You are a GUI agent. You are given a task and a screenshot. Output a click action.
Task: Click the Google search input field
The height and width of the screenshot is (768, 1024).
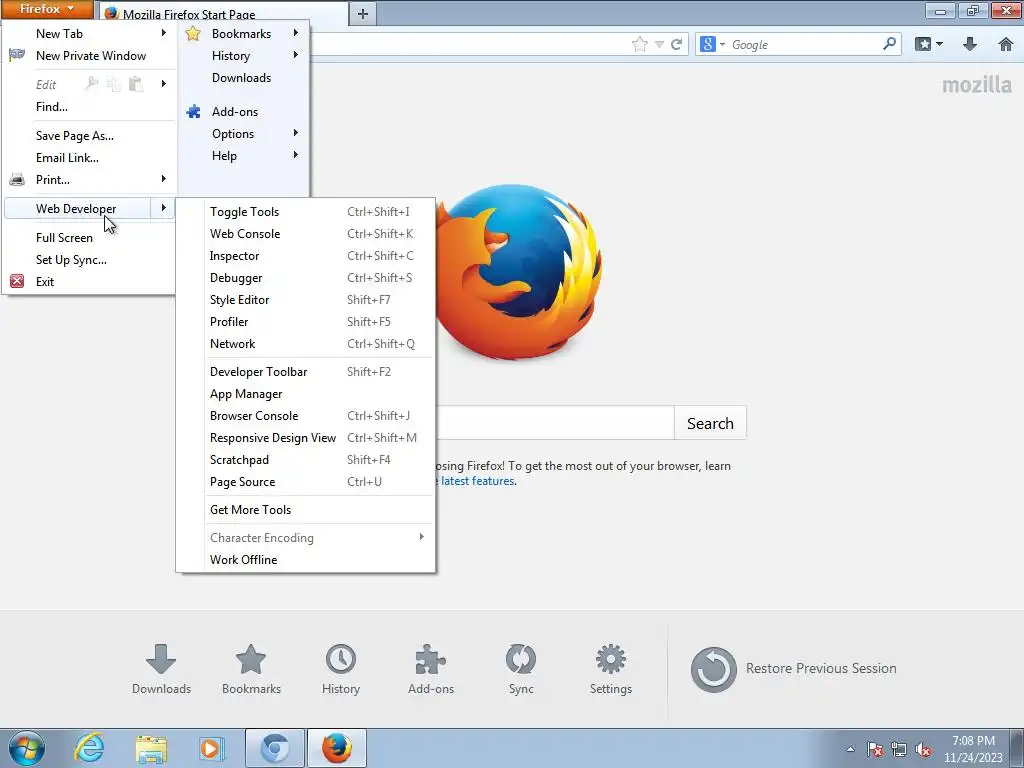coord(803,44)
